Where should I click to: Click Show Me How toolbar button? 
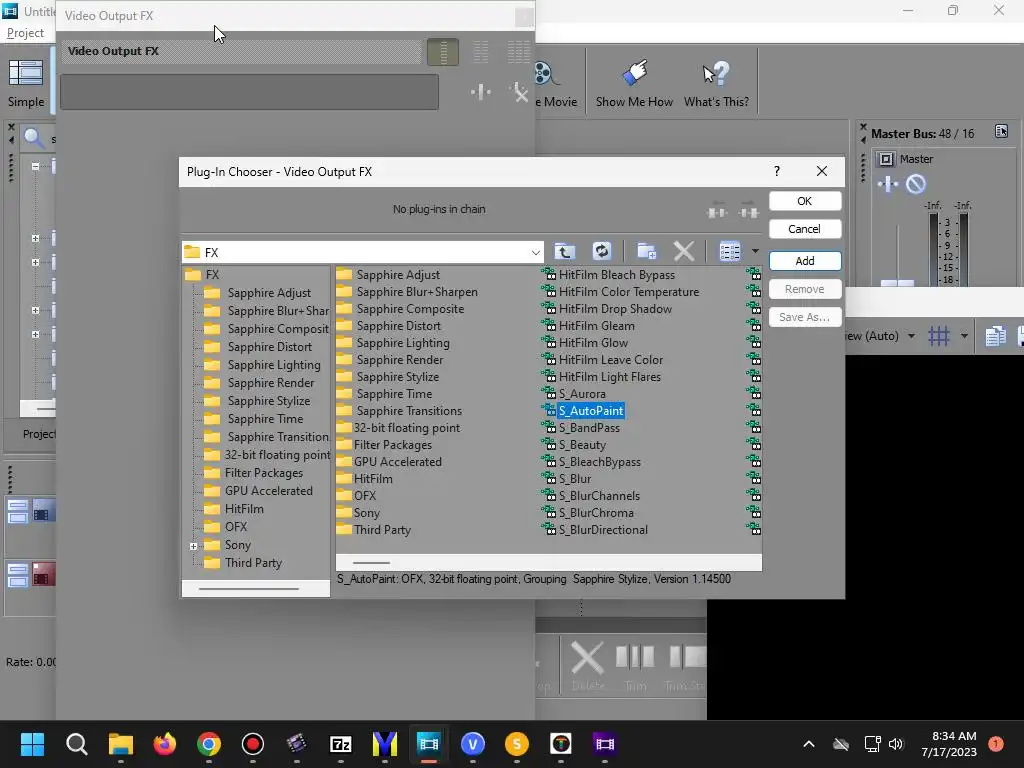pos(634,83)
